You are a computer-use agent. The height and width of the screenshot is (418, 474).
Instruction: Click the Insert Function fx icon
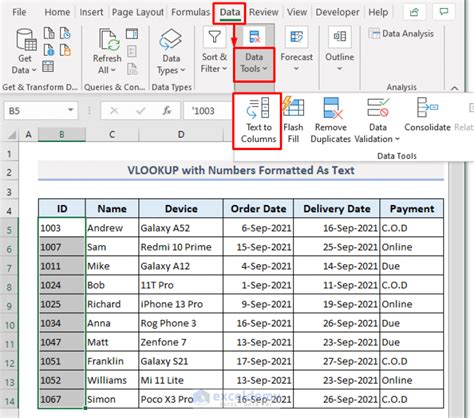pos(167,111)
